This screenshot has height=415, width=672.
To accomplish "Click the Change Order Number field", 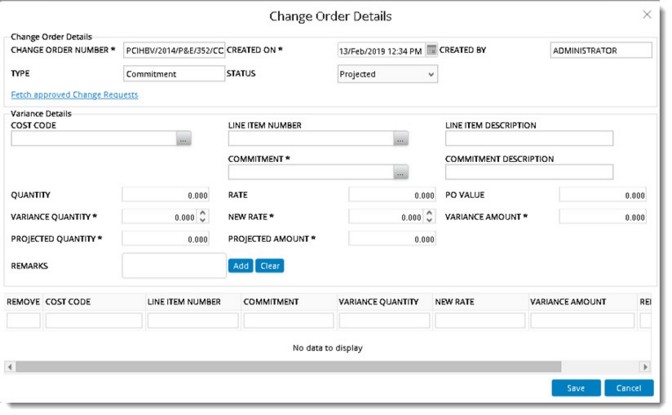I will [x=174, y=50].
